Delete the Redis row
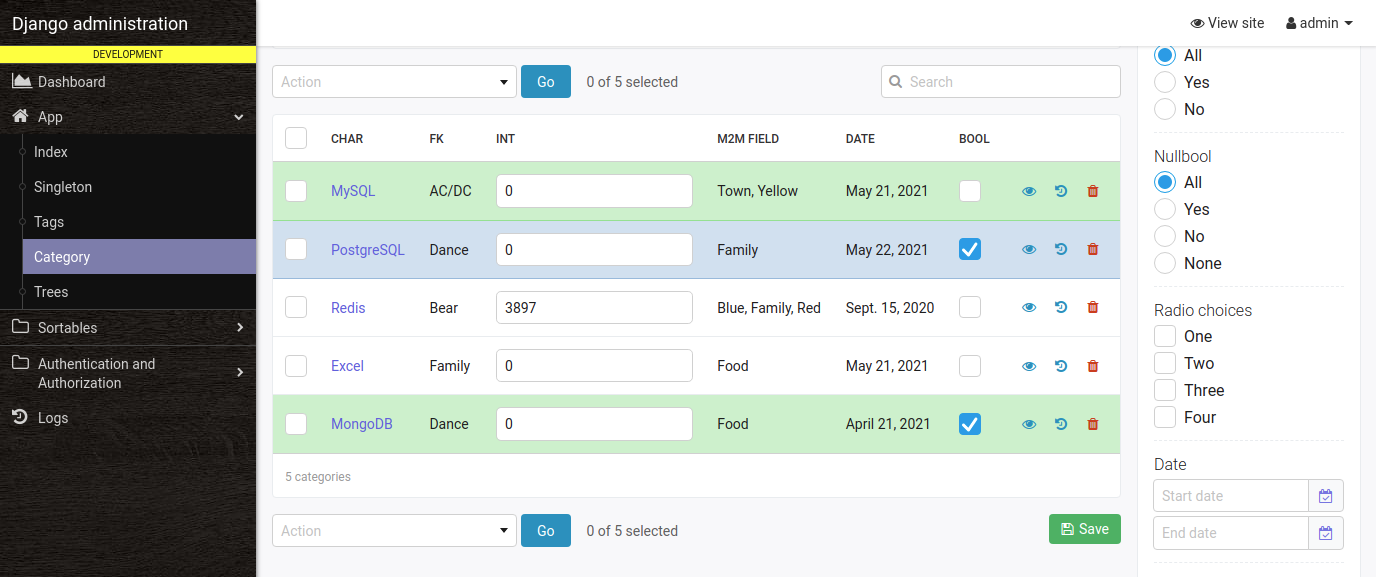The height and width of the screenshot is (577, 1376). (x=1092, y=307)
